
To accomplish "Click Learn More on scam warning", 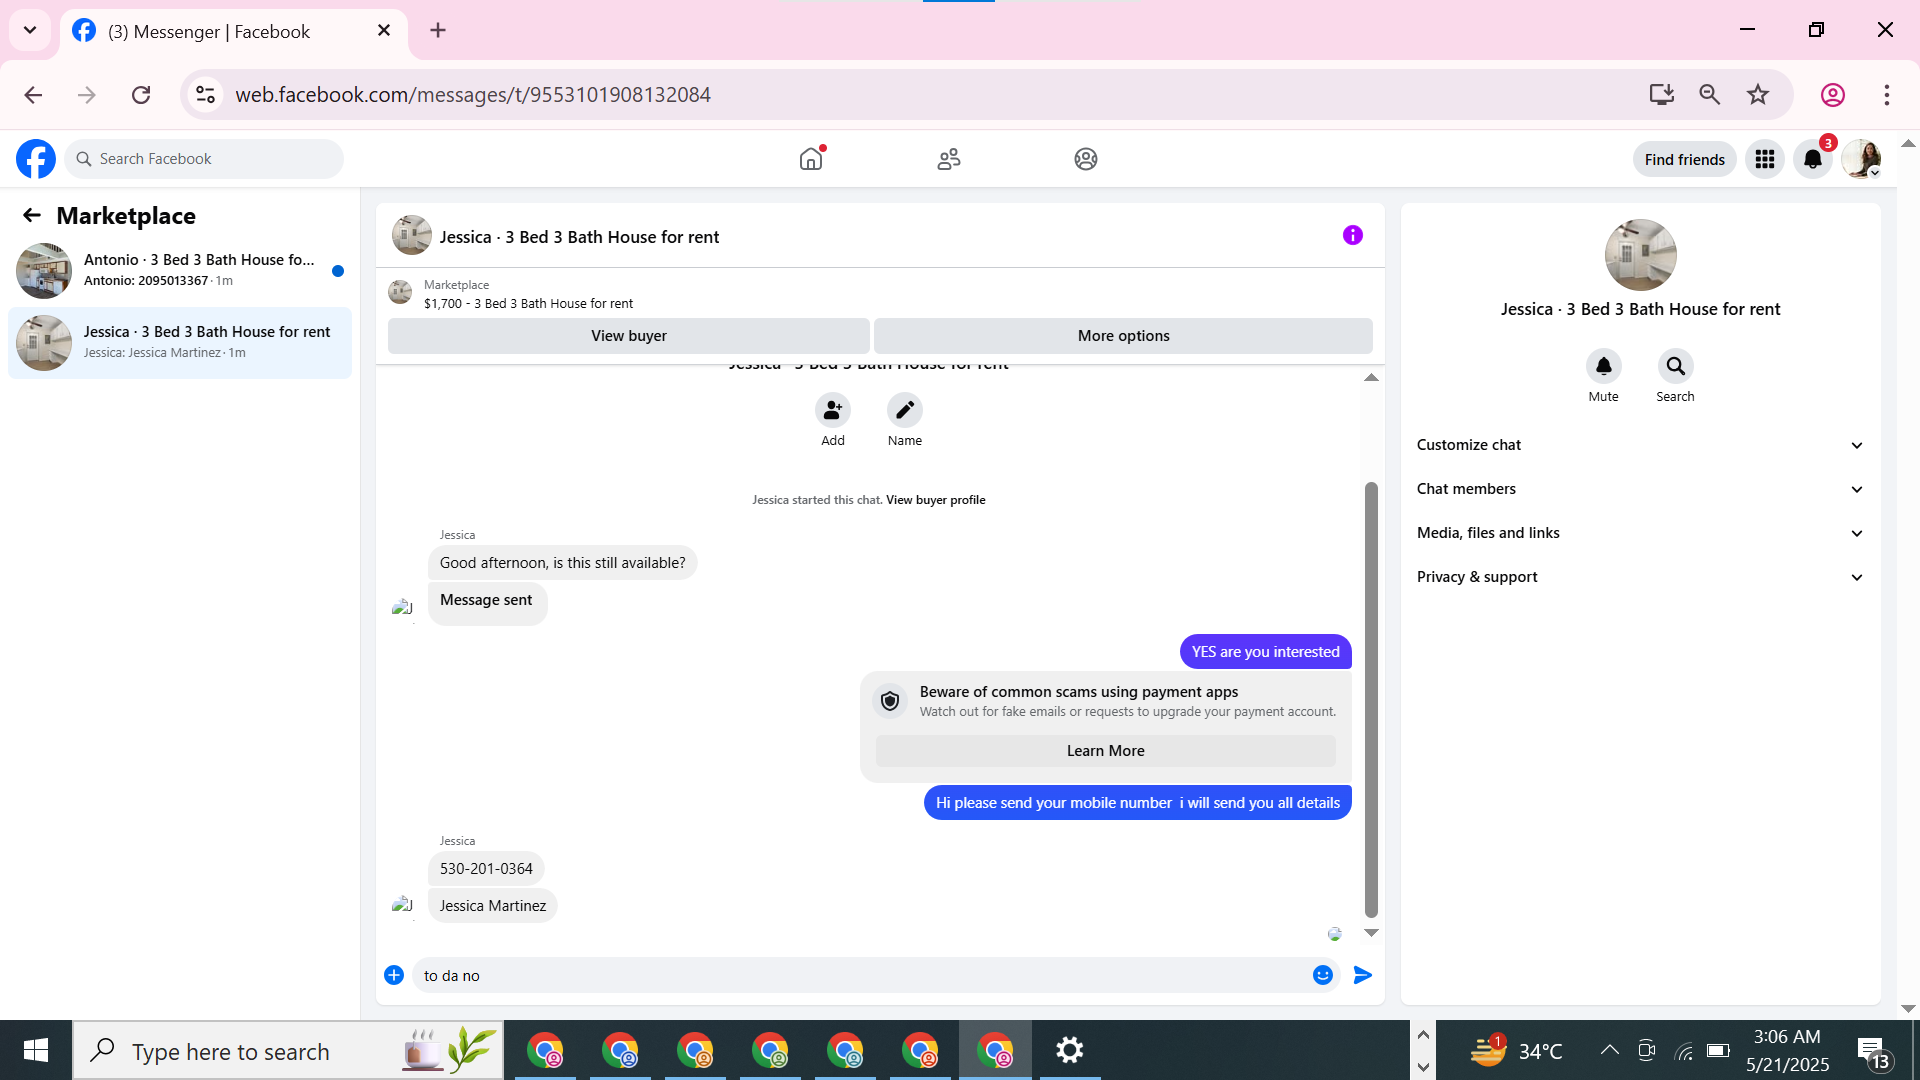I will pyautogui.click(x=1105, y=751).
